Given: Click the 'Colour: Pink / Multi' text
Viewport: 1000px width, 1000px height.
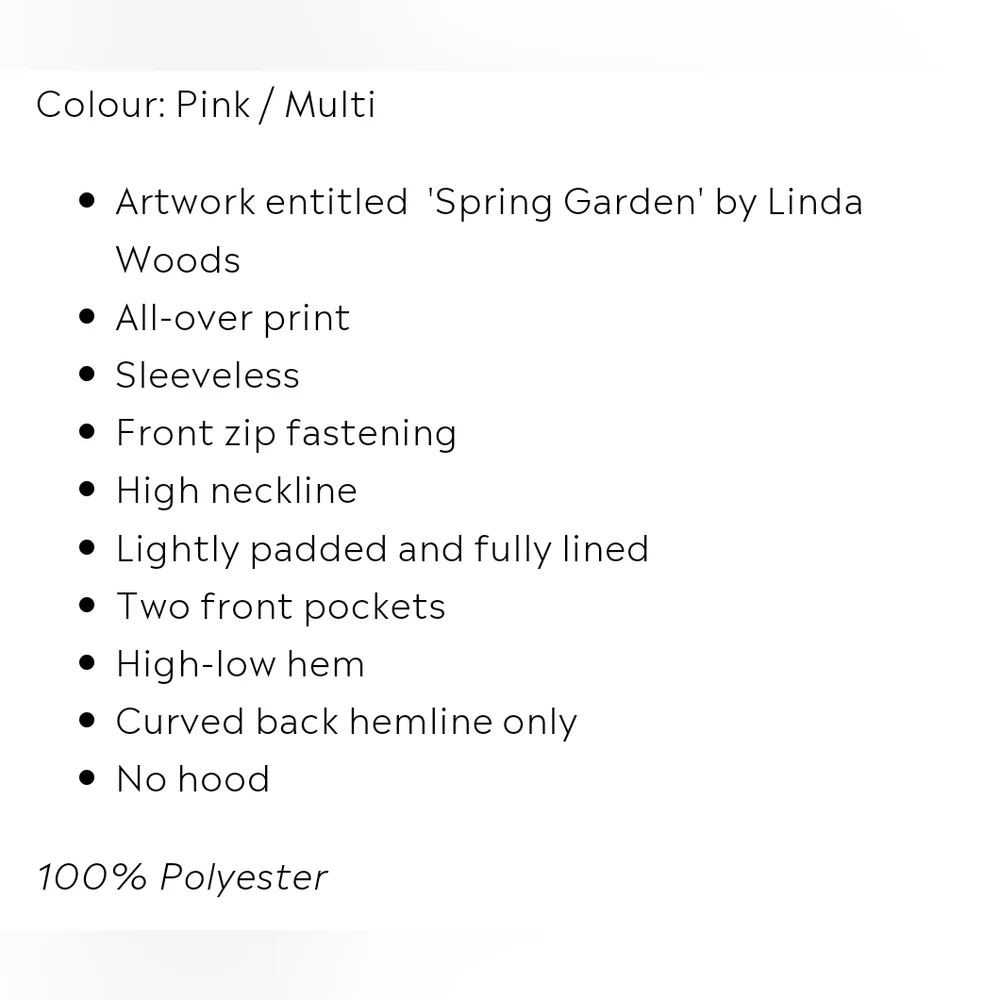Looking at the screenshot, I should (x=205, y=105).
